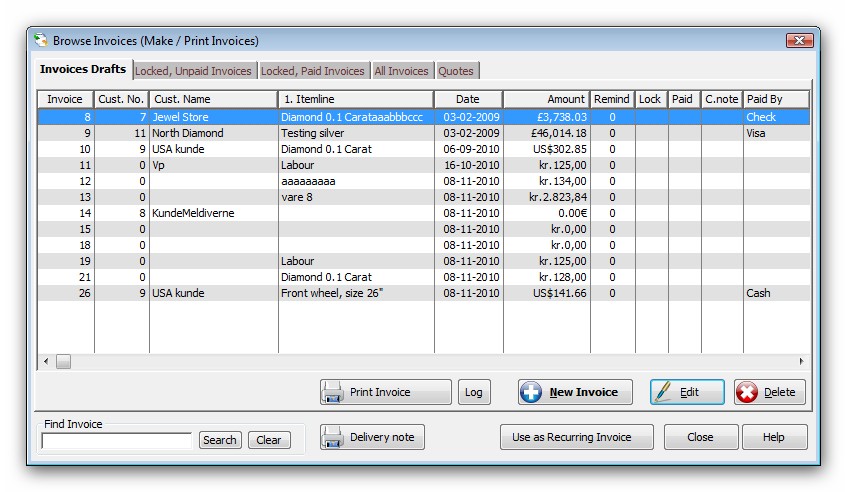847x492 pixels.
Task: Sort by Cust. Name column header
Action: [x=213, y=99]
